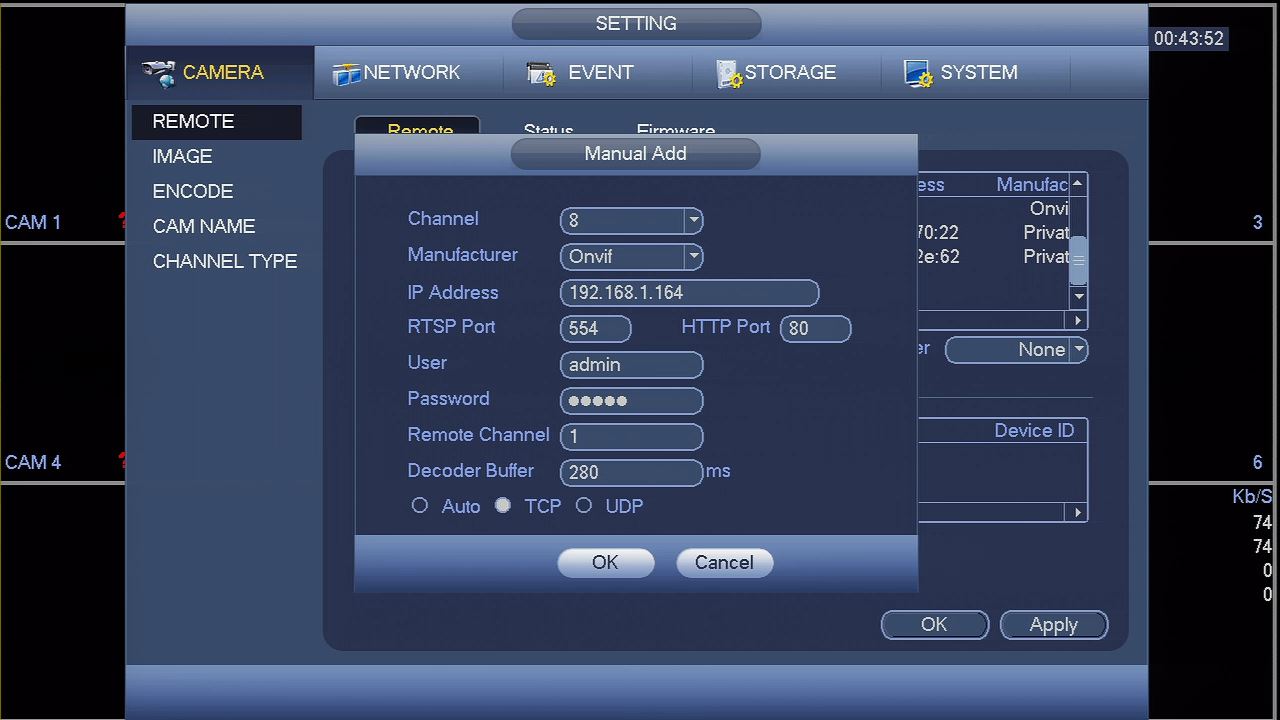Screen dimensions: 1280x720
Task: Apply the camera settings
Action: (x=1053, y=624)
